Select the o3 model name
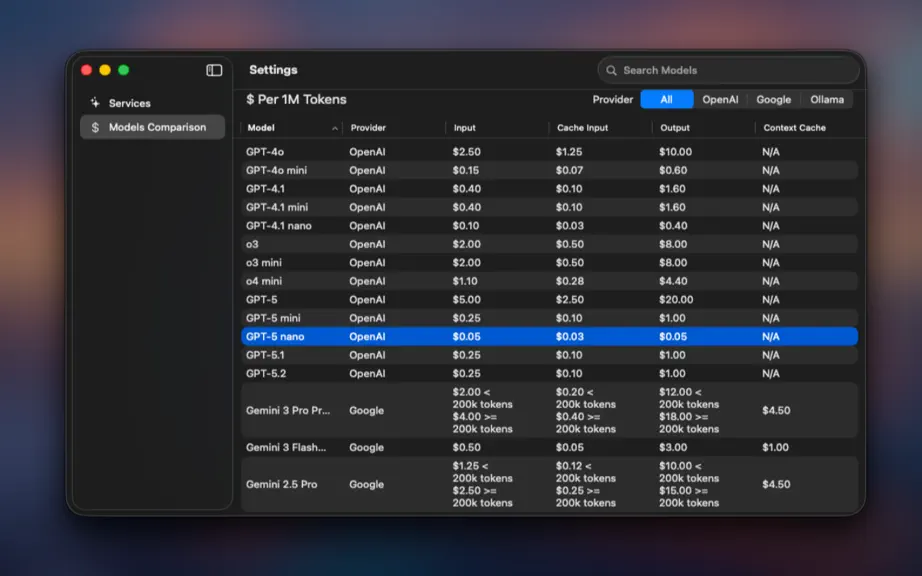 point(252,245)
